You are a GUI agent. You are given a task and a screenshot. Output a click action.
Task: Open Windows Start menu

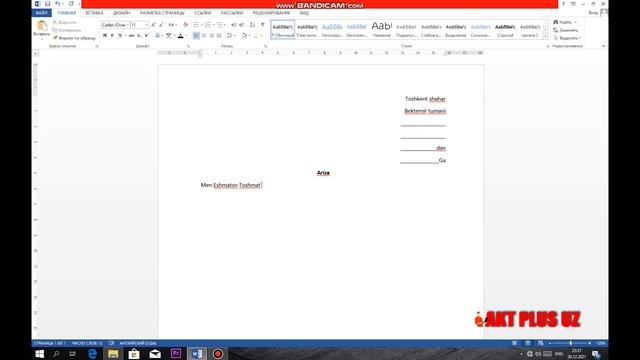[x=40, y=354]
